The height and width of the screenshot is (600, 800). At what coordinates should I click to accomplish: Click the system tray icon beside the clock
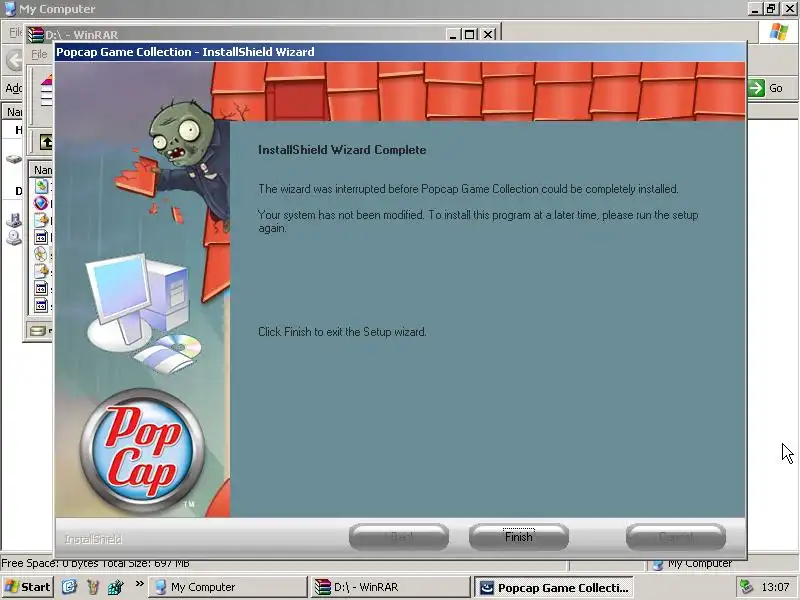pos(746,587)
